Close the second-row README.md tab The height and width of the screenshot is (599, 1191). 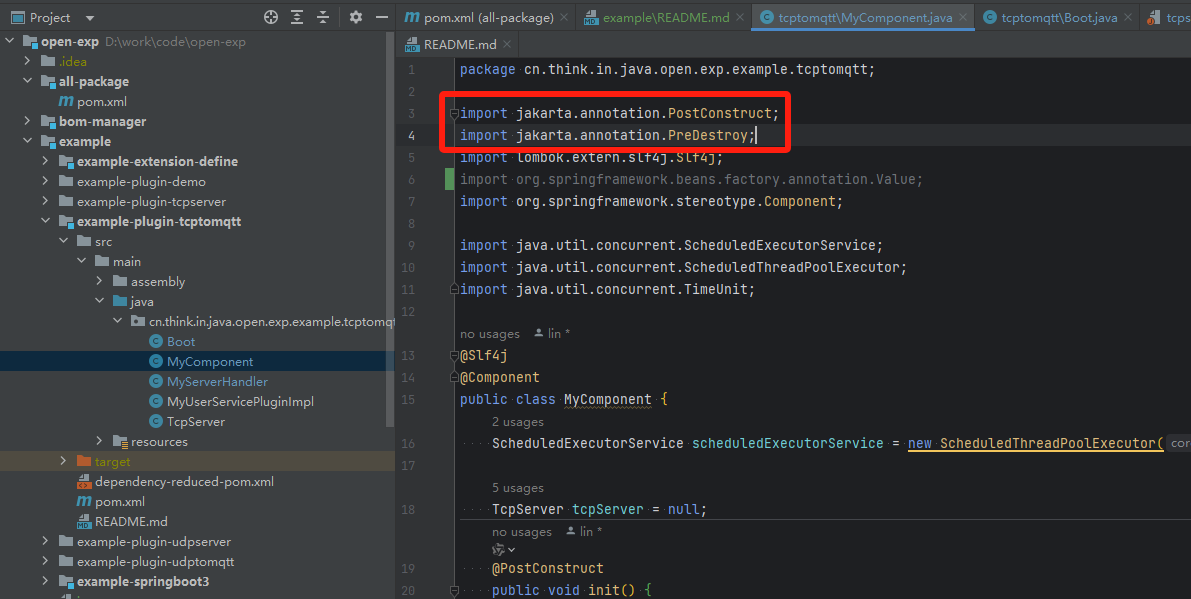(507, 45)
